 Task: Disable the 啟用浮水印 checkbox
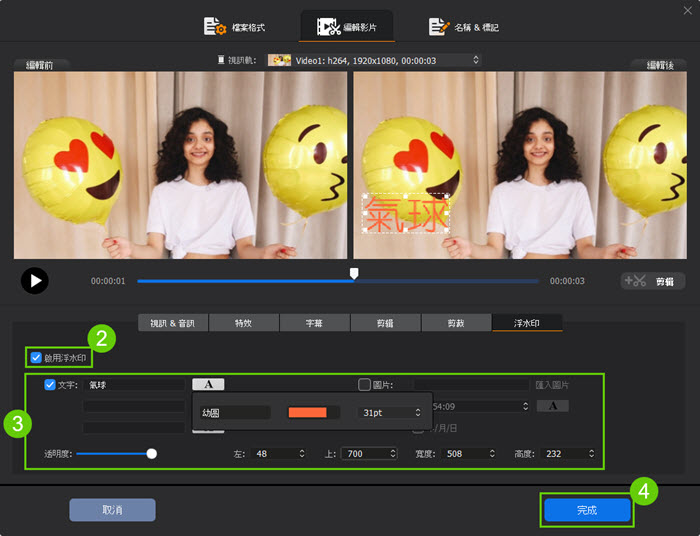(x=37, y=357)
